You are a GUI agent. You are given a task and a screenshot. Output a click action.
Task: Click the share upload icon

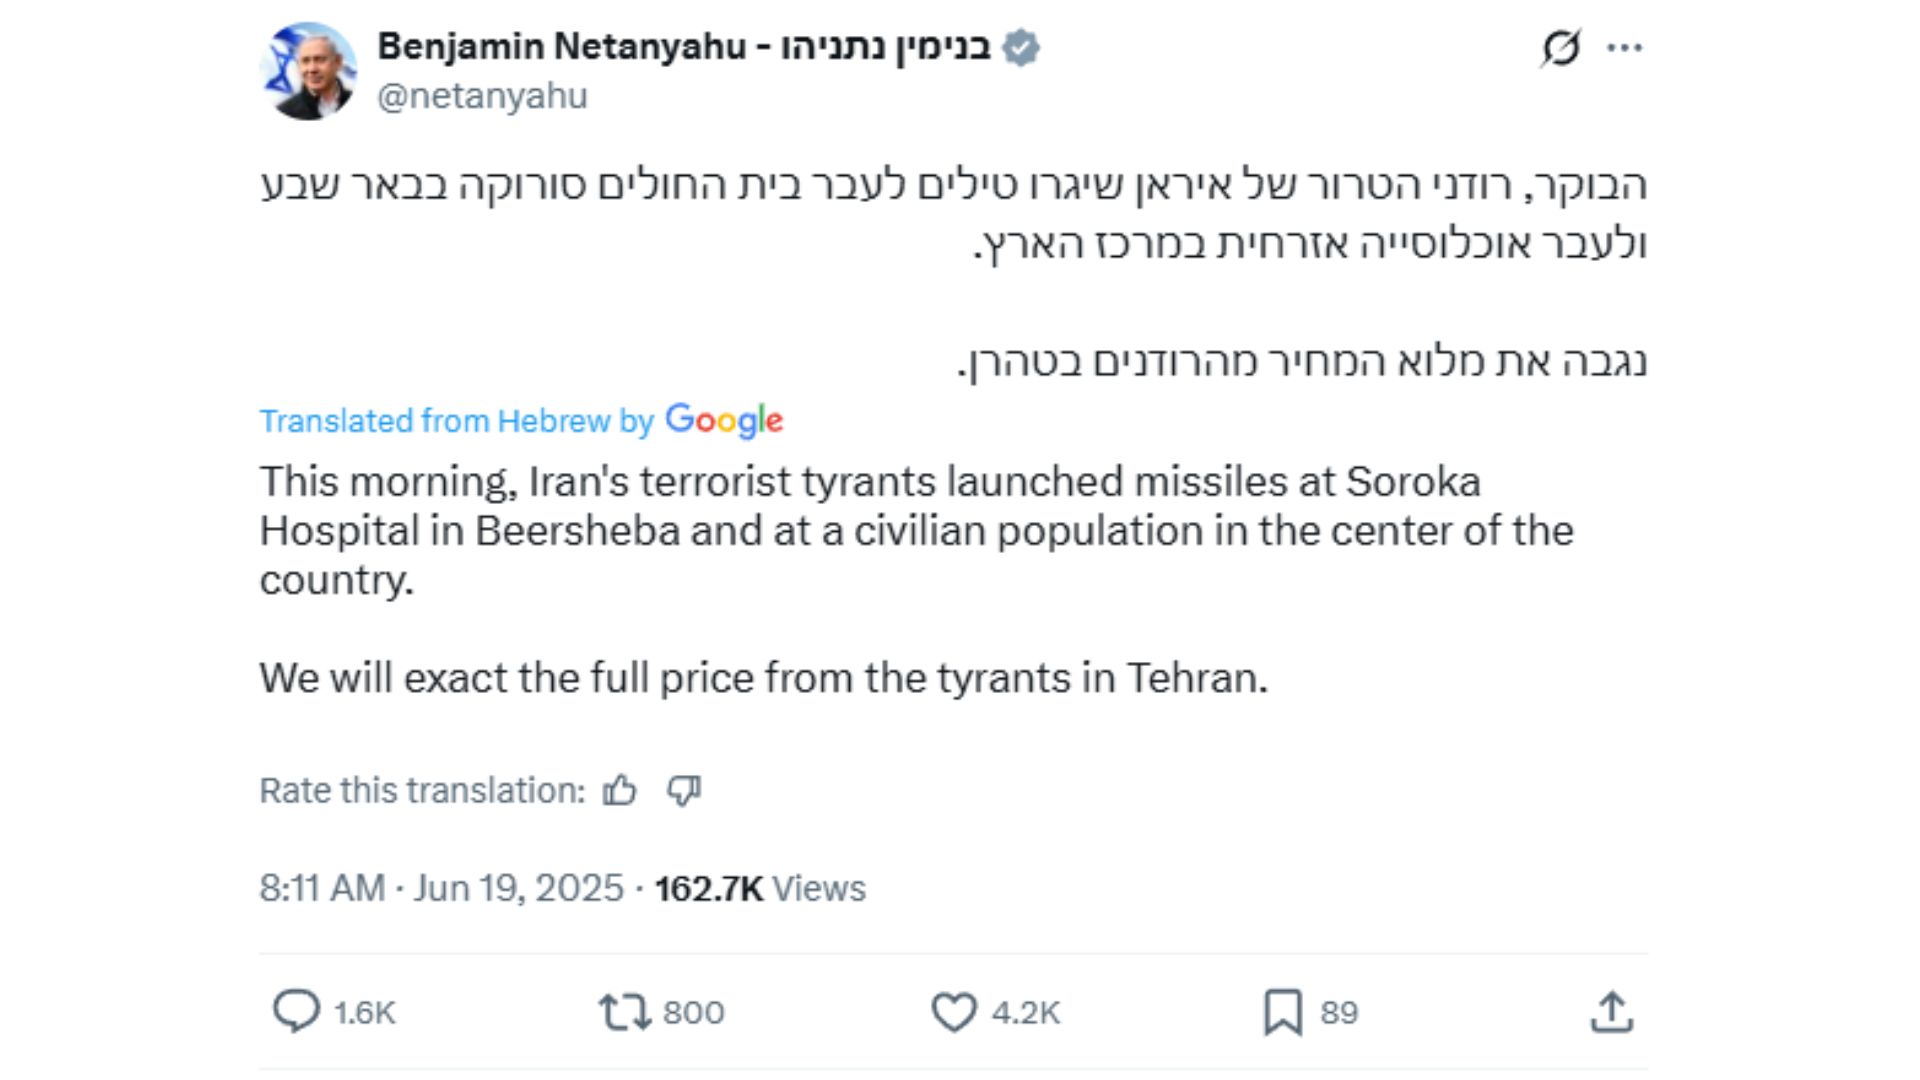[x=1611, y=1011]
